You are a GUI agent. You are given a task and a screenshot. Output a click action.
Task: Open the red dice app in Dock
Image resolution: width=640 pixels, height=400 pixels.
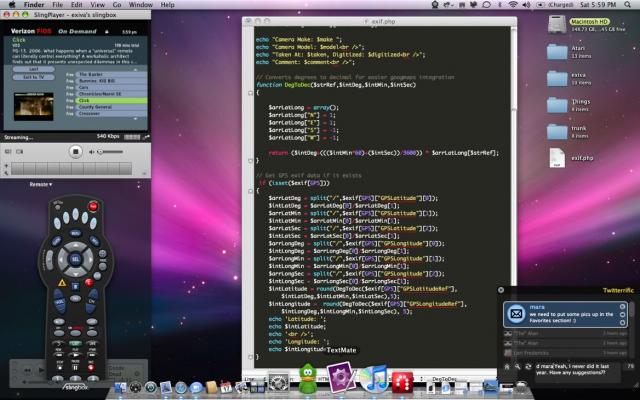(x=402, y=382)
